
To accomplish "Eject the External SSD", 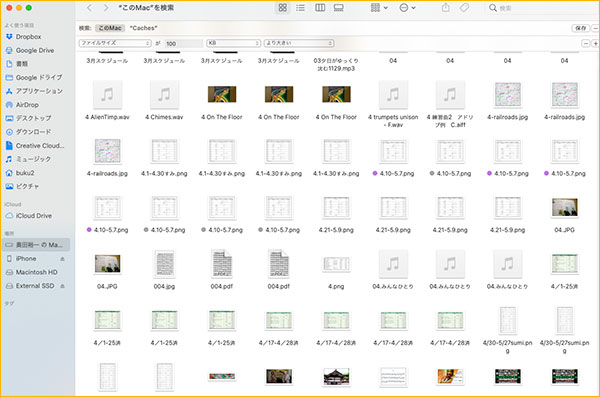I will pos(62,286).
